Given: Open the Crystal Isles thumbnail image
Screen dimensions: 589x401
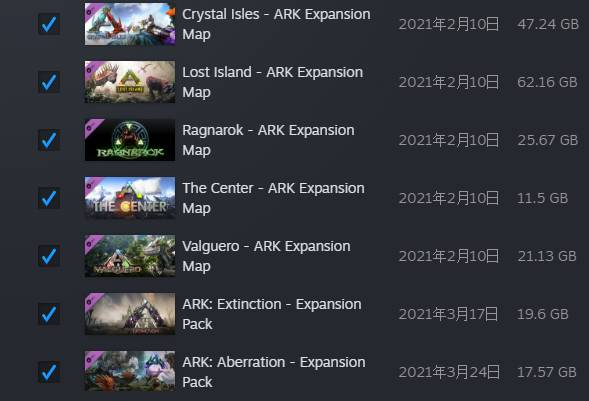Looking at the screenshot, I should click(130, 24).
